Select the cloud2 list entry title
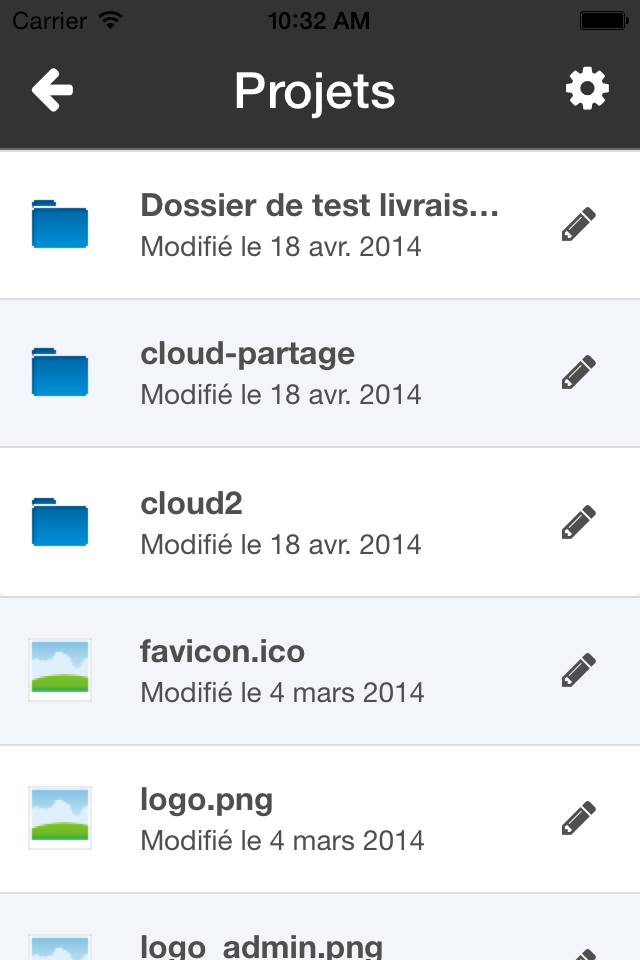This screenshot has height=960, width=640. click(x=192, y=503)
